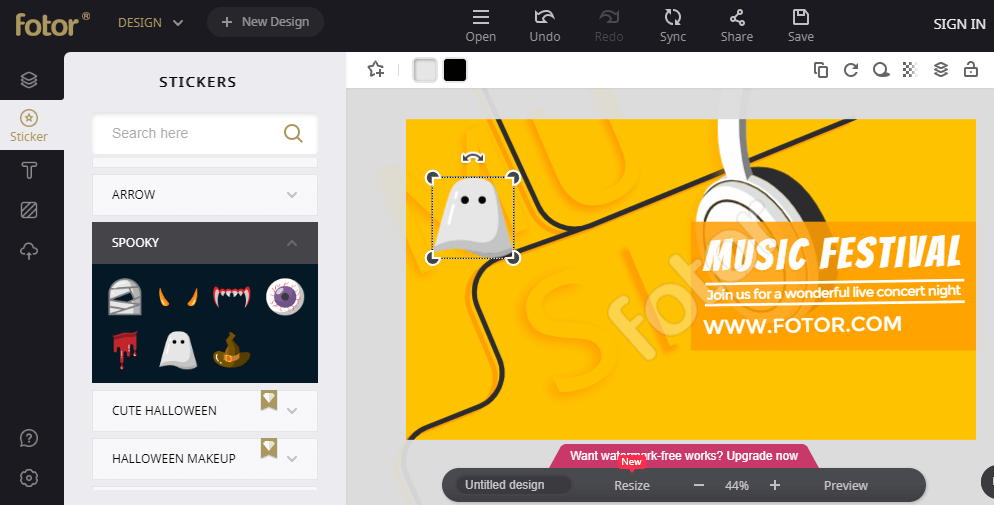Add the vampire fangs sticker

point(231,296)
